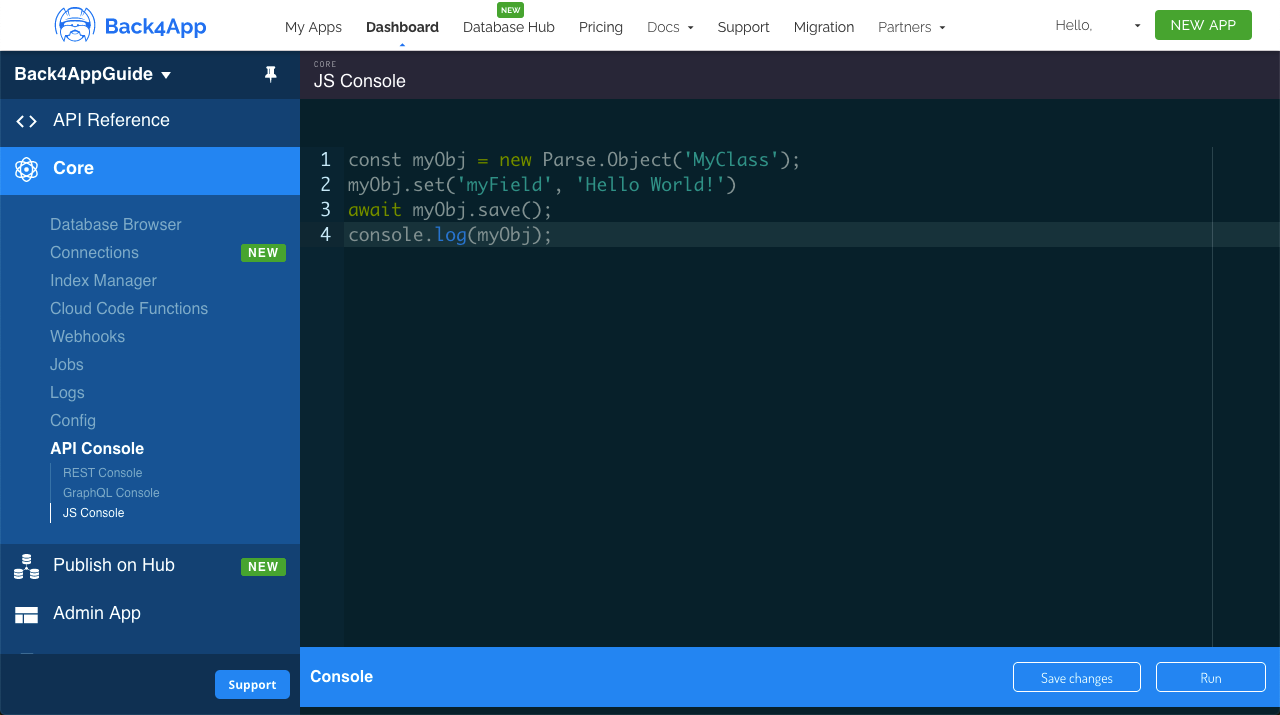Open the account menu next to Hello
This screenshot has height=715, width=1280.
tap(1137, 27)
